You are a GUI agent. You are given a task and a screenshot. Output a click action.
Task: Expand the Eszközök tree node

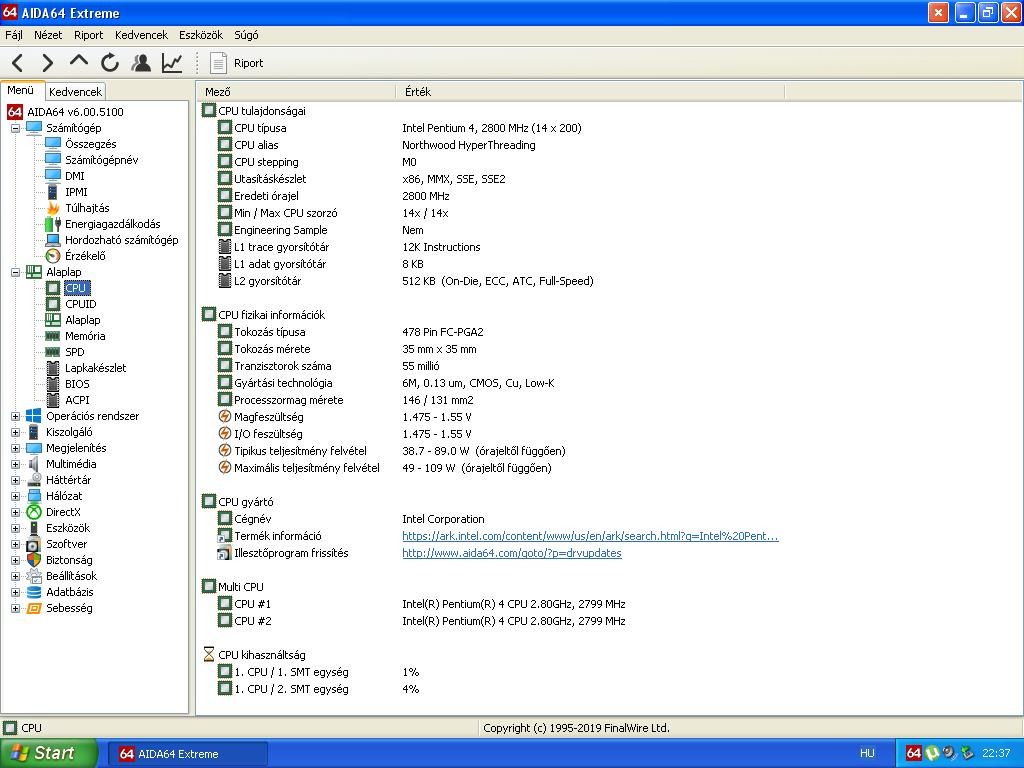click(x=15, y=528)
